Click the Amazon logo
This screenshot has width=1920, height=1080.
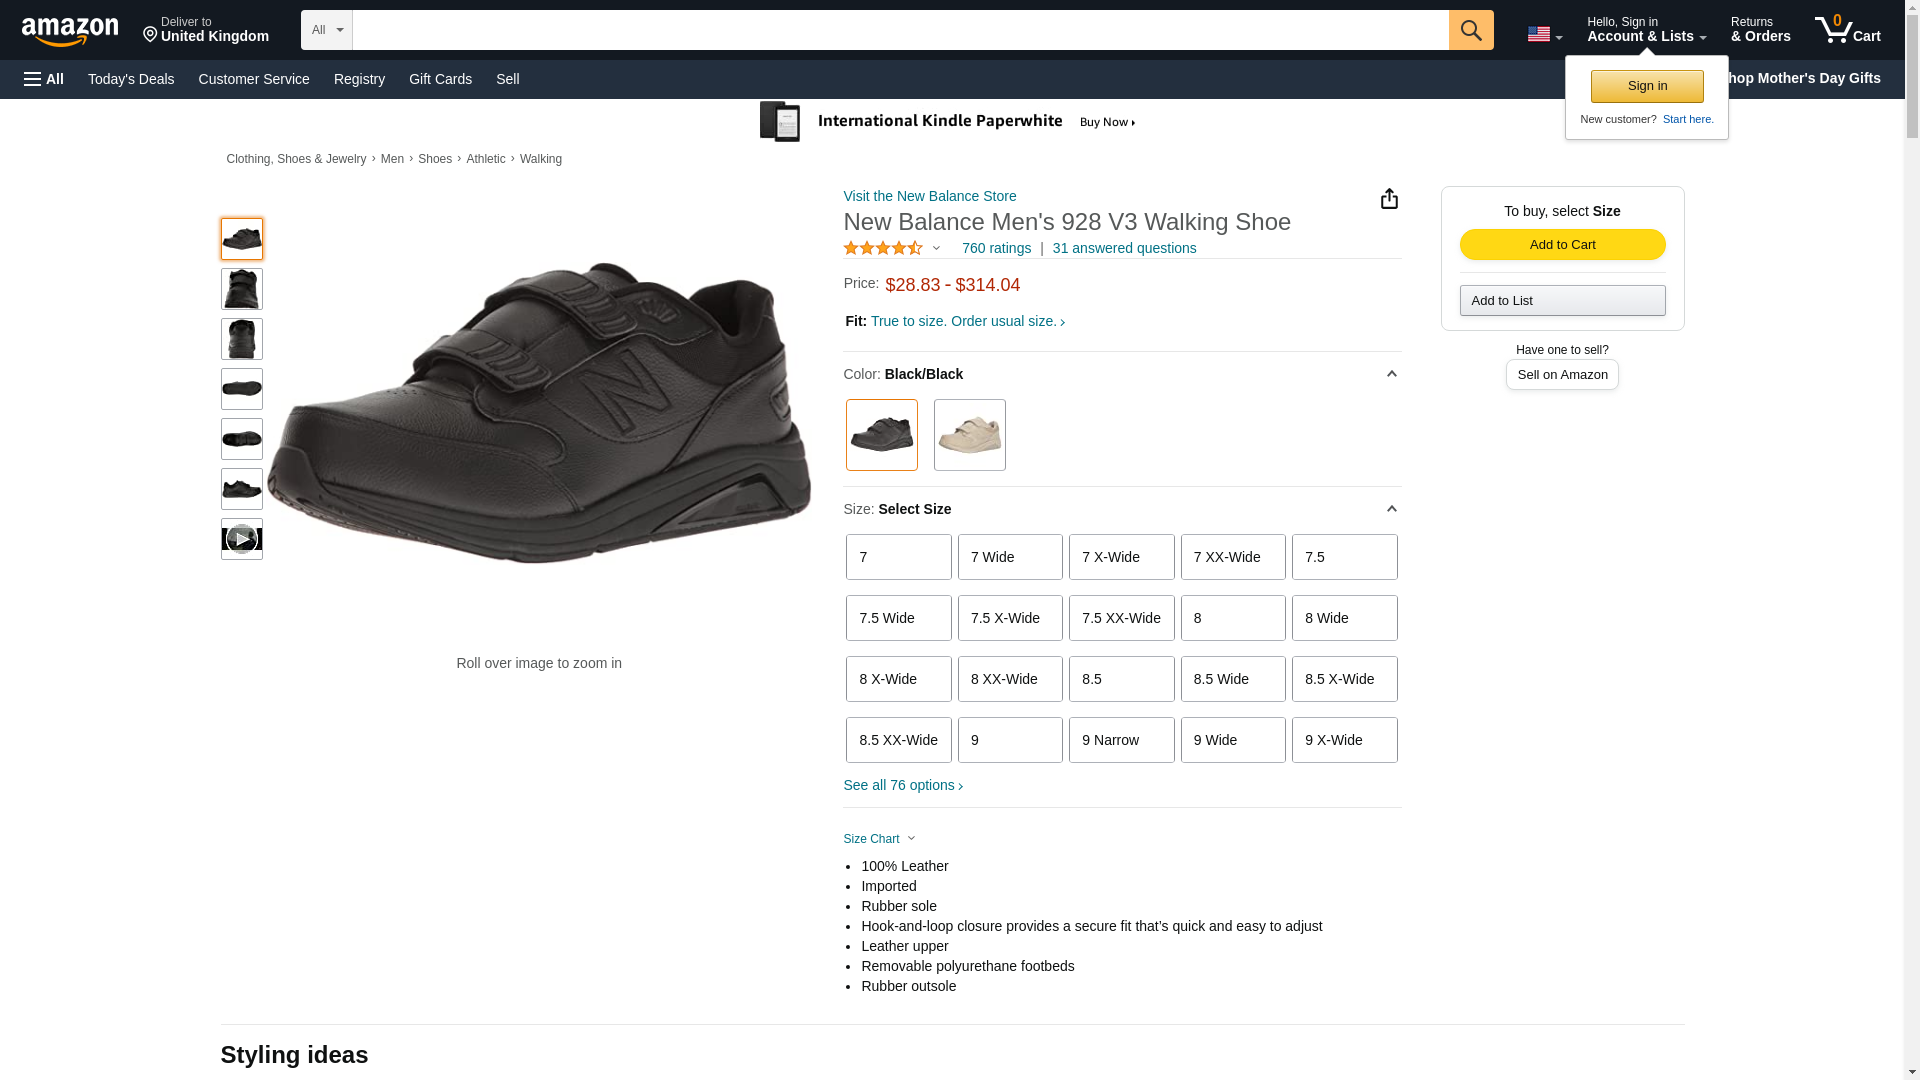(70, 31)
